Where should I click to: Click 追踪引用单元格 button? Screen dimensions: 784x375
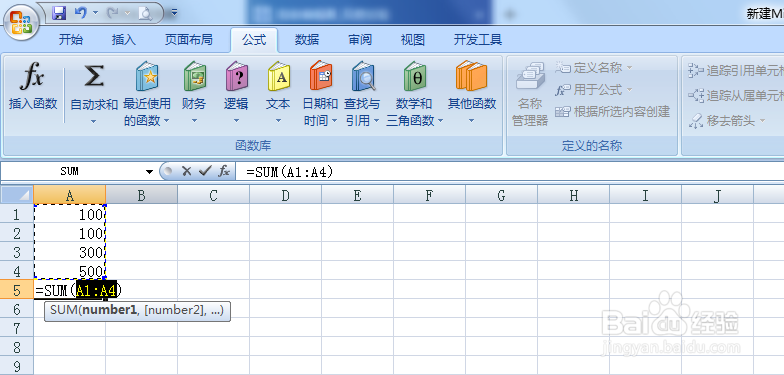[735, 70]
